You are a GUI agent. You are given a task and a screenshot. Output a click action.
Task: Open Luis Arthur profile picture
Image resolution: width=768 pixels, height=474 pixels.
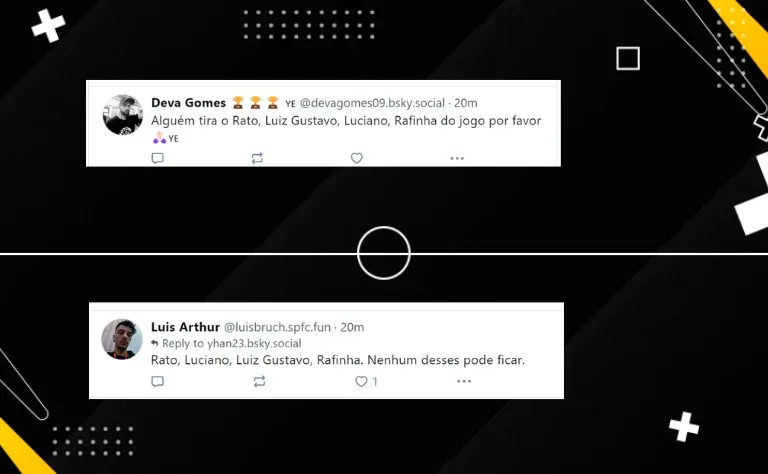click(x=122, y=339)
